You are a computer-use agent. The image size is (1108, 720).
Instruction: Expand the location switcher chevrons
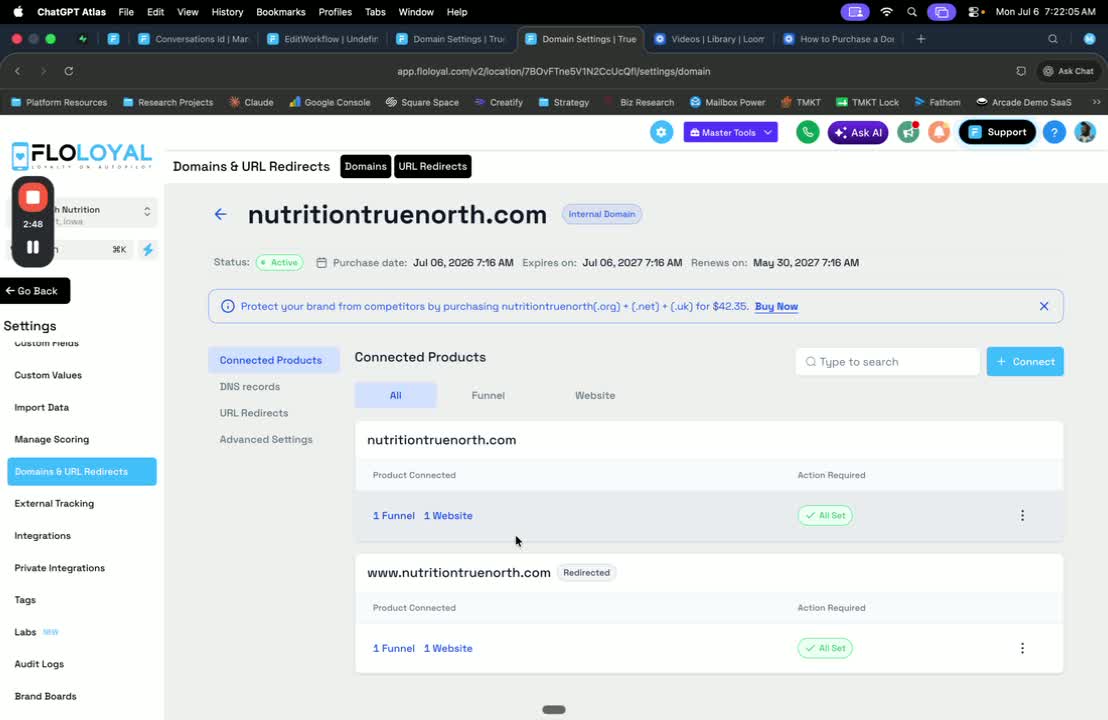[147, 211]
